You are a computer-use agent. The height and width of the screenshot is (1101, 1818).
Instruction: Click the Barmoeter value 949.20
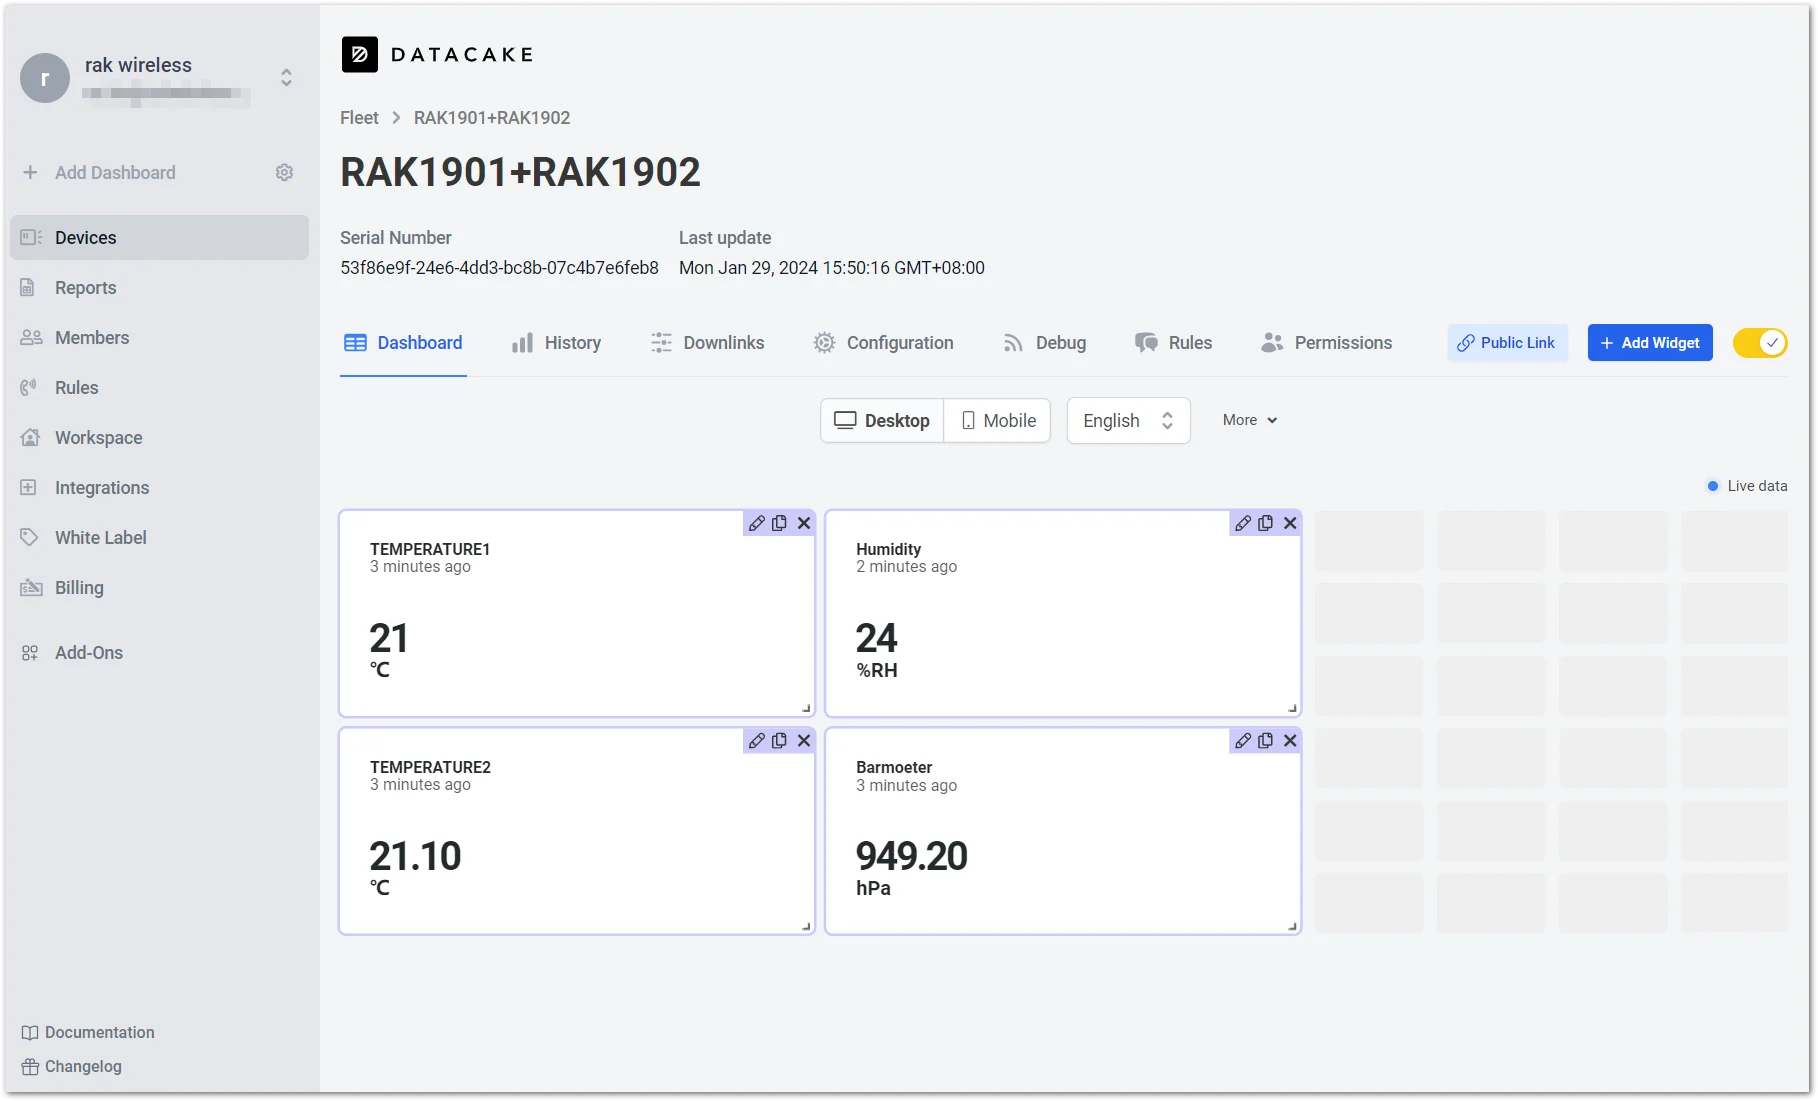pyautogui.click(x=912, y=856)
